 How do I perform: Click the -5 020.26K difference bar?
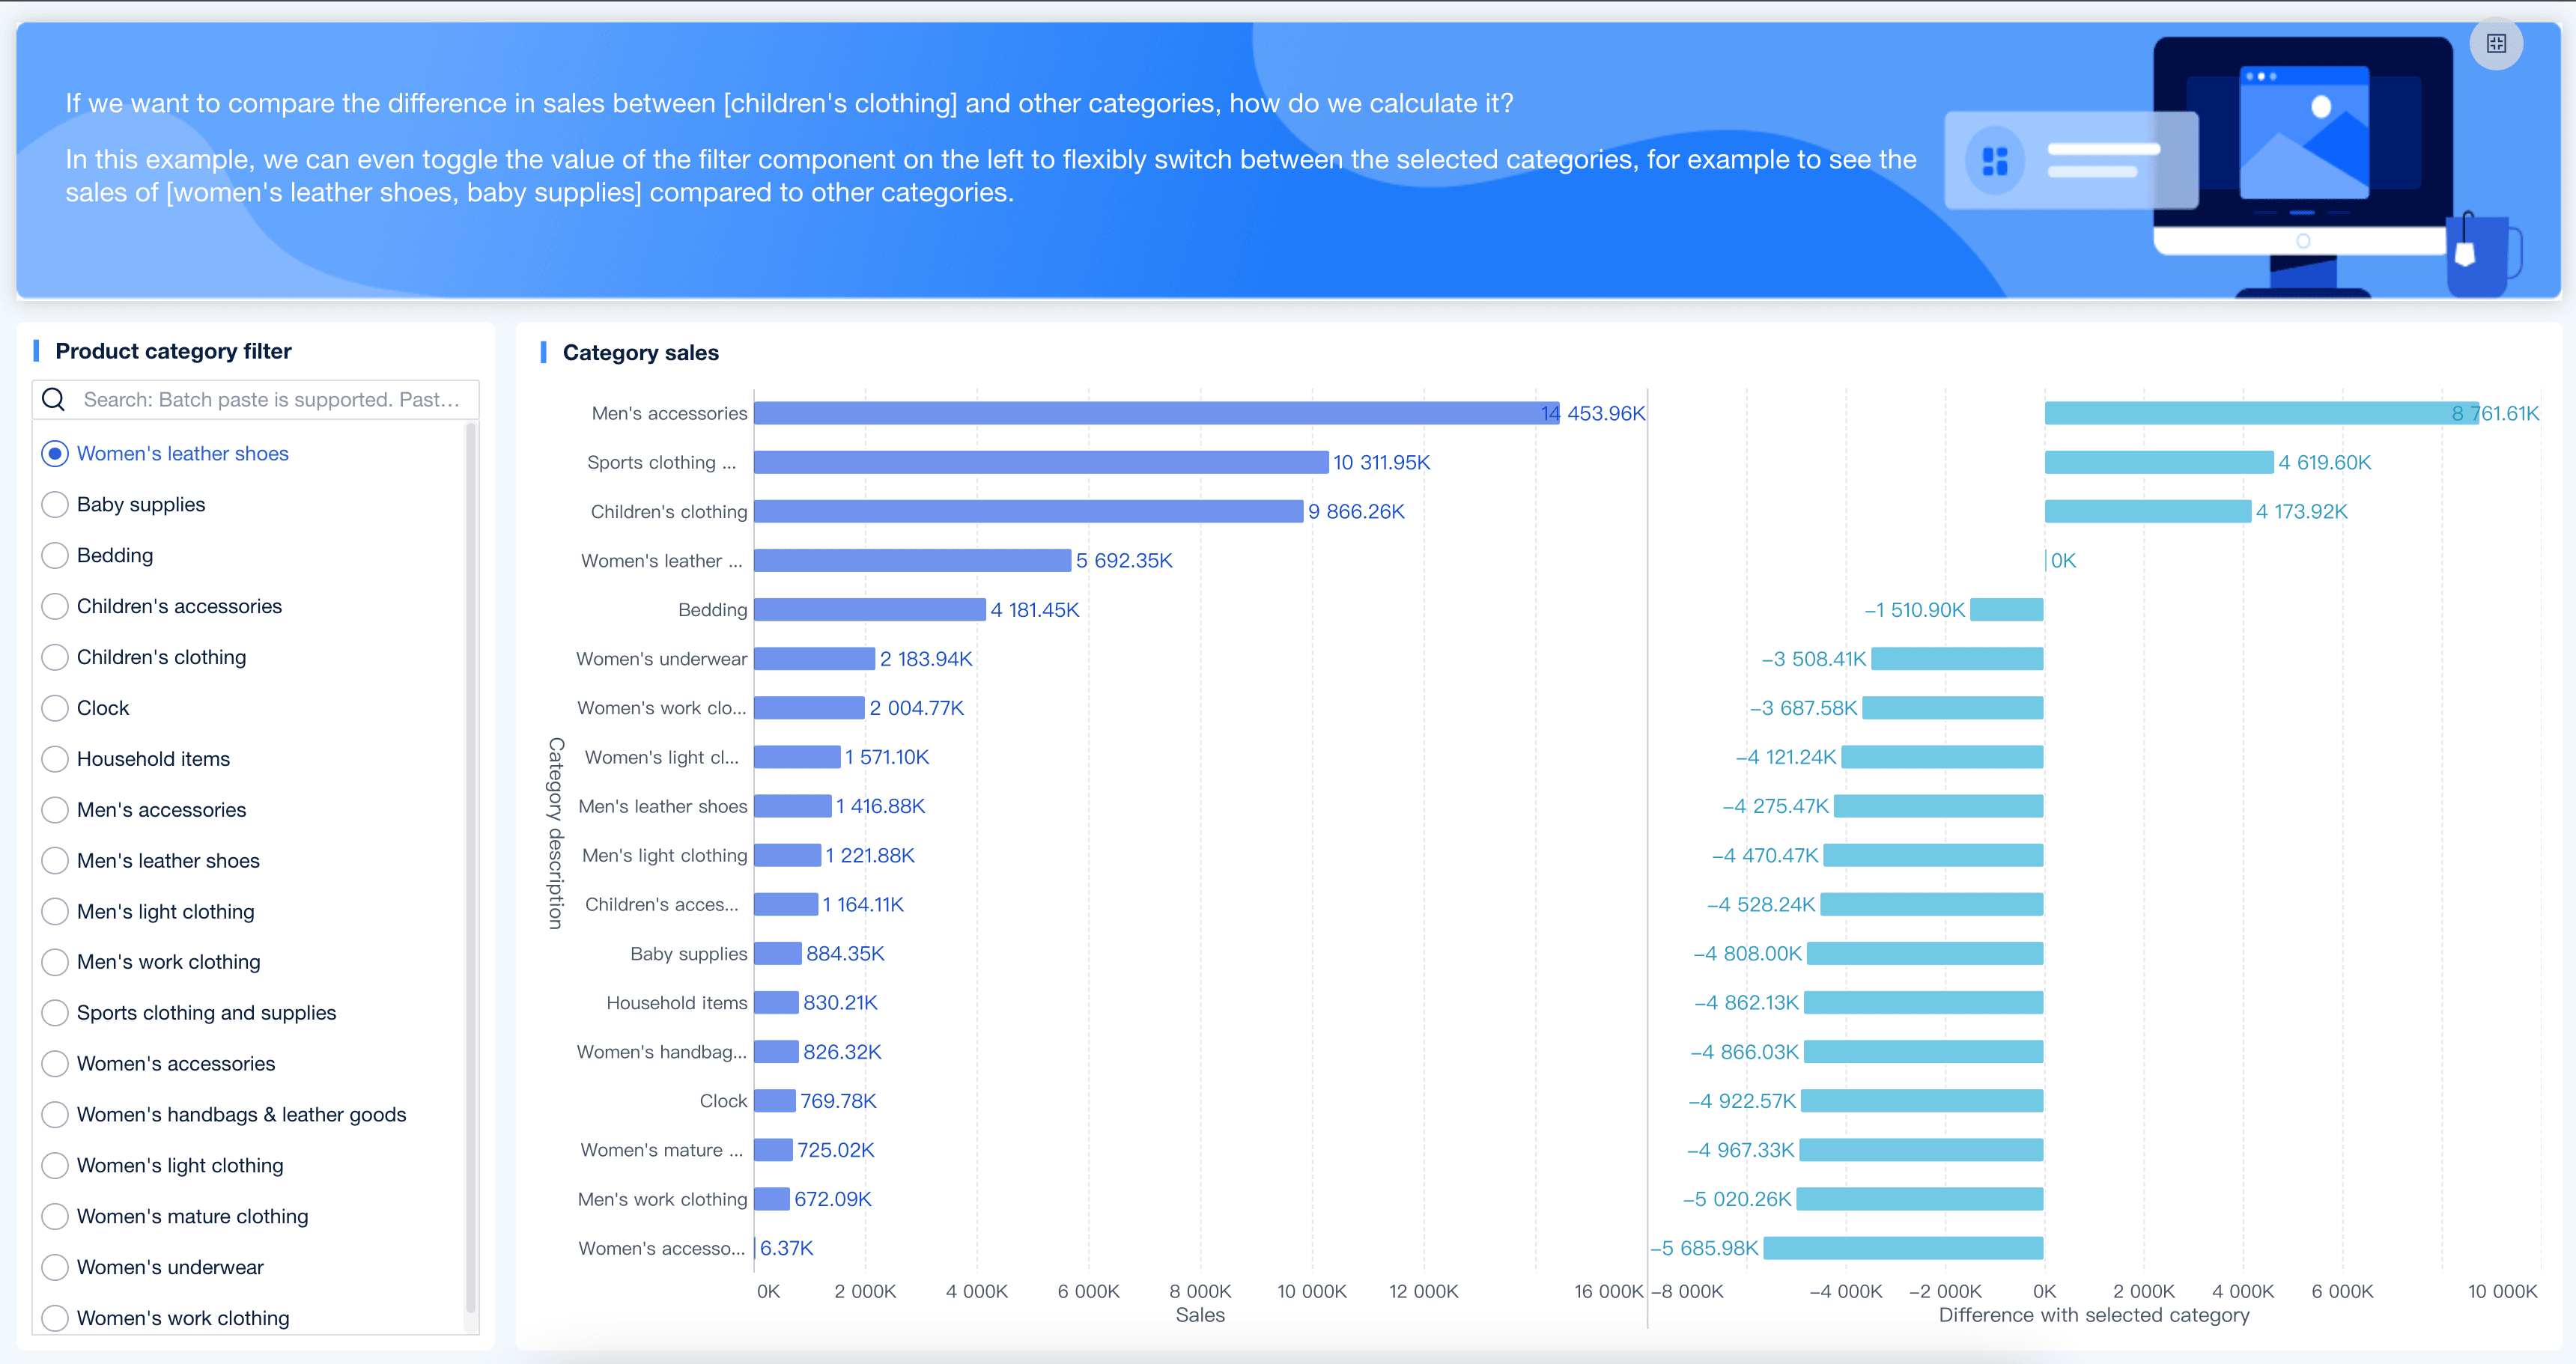(x=1920, y=1199)
